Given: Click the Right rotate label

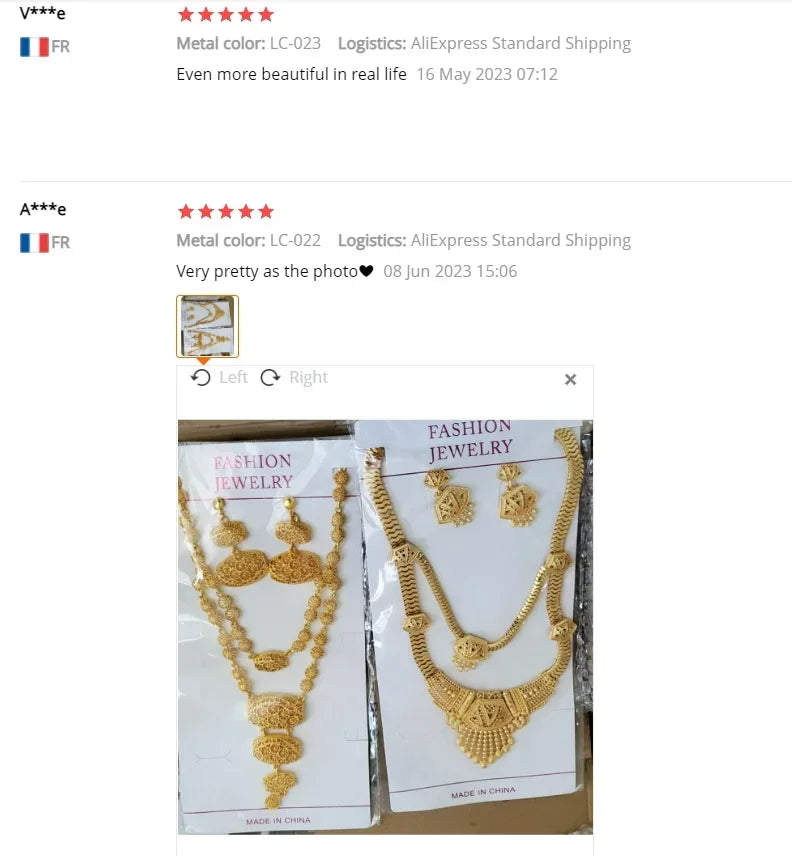Looking at the screenshot, I should click(308, 377).
